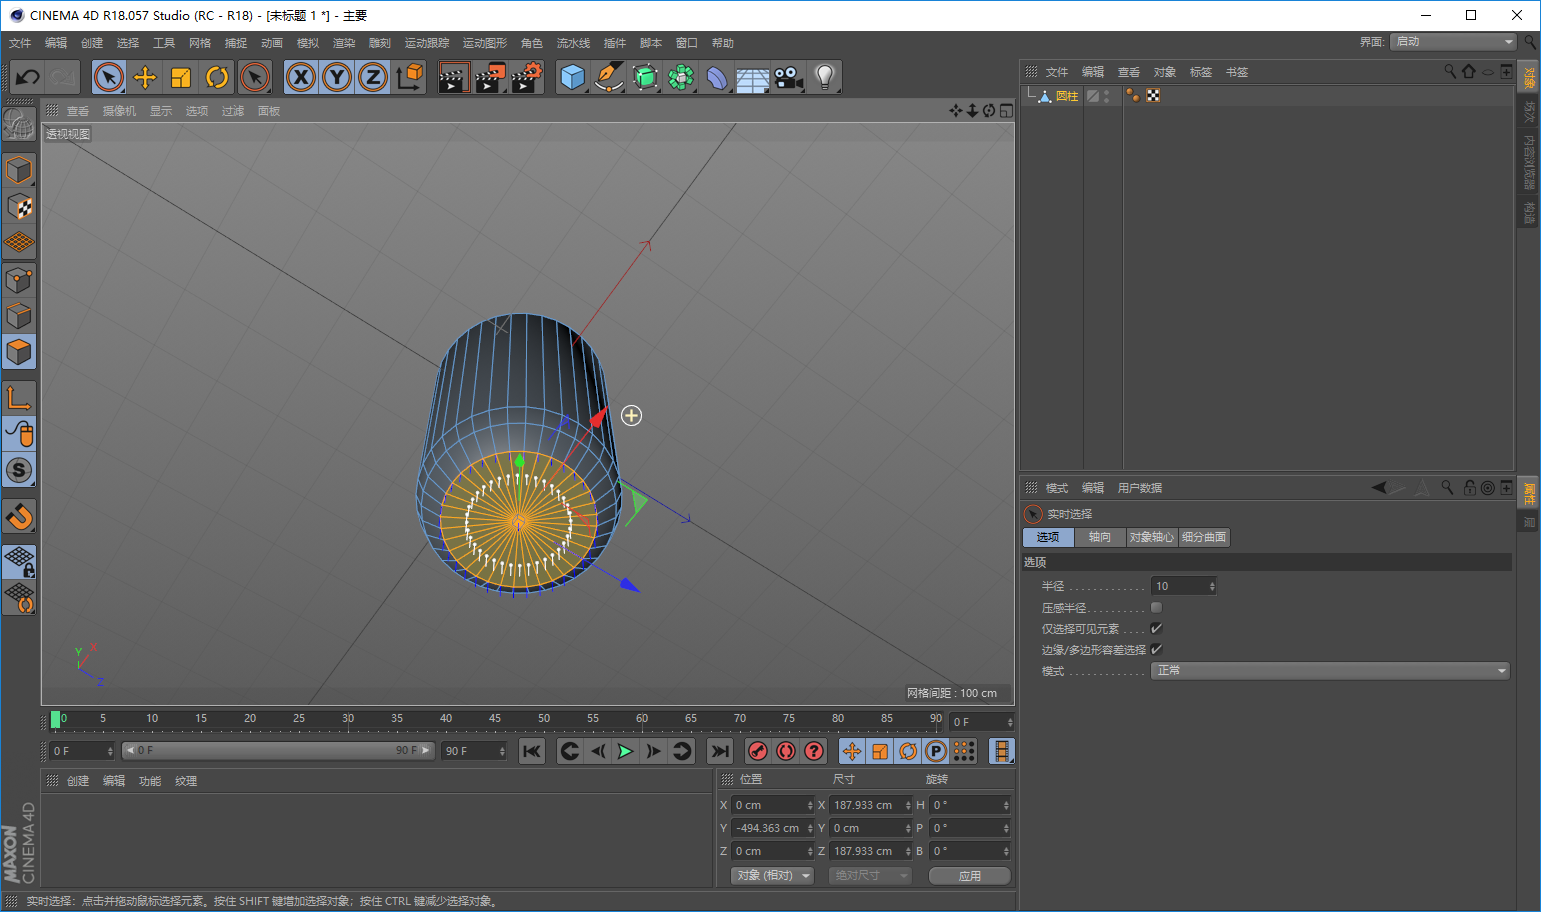Toggle autokeying button
This screenshot has width=1541, height=912.
(786, 751)
